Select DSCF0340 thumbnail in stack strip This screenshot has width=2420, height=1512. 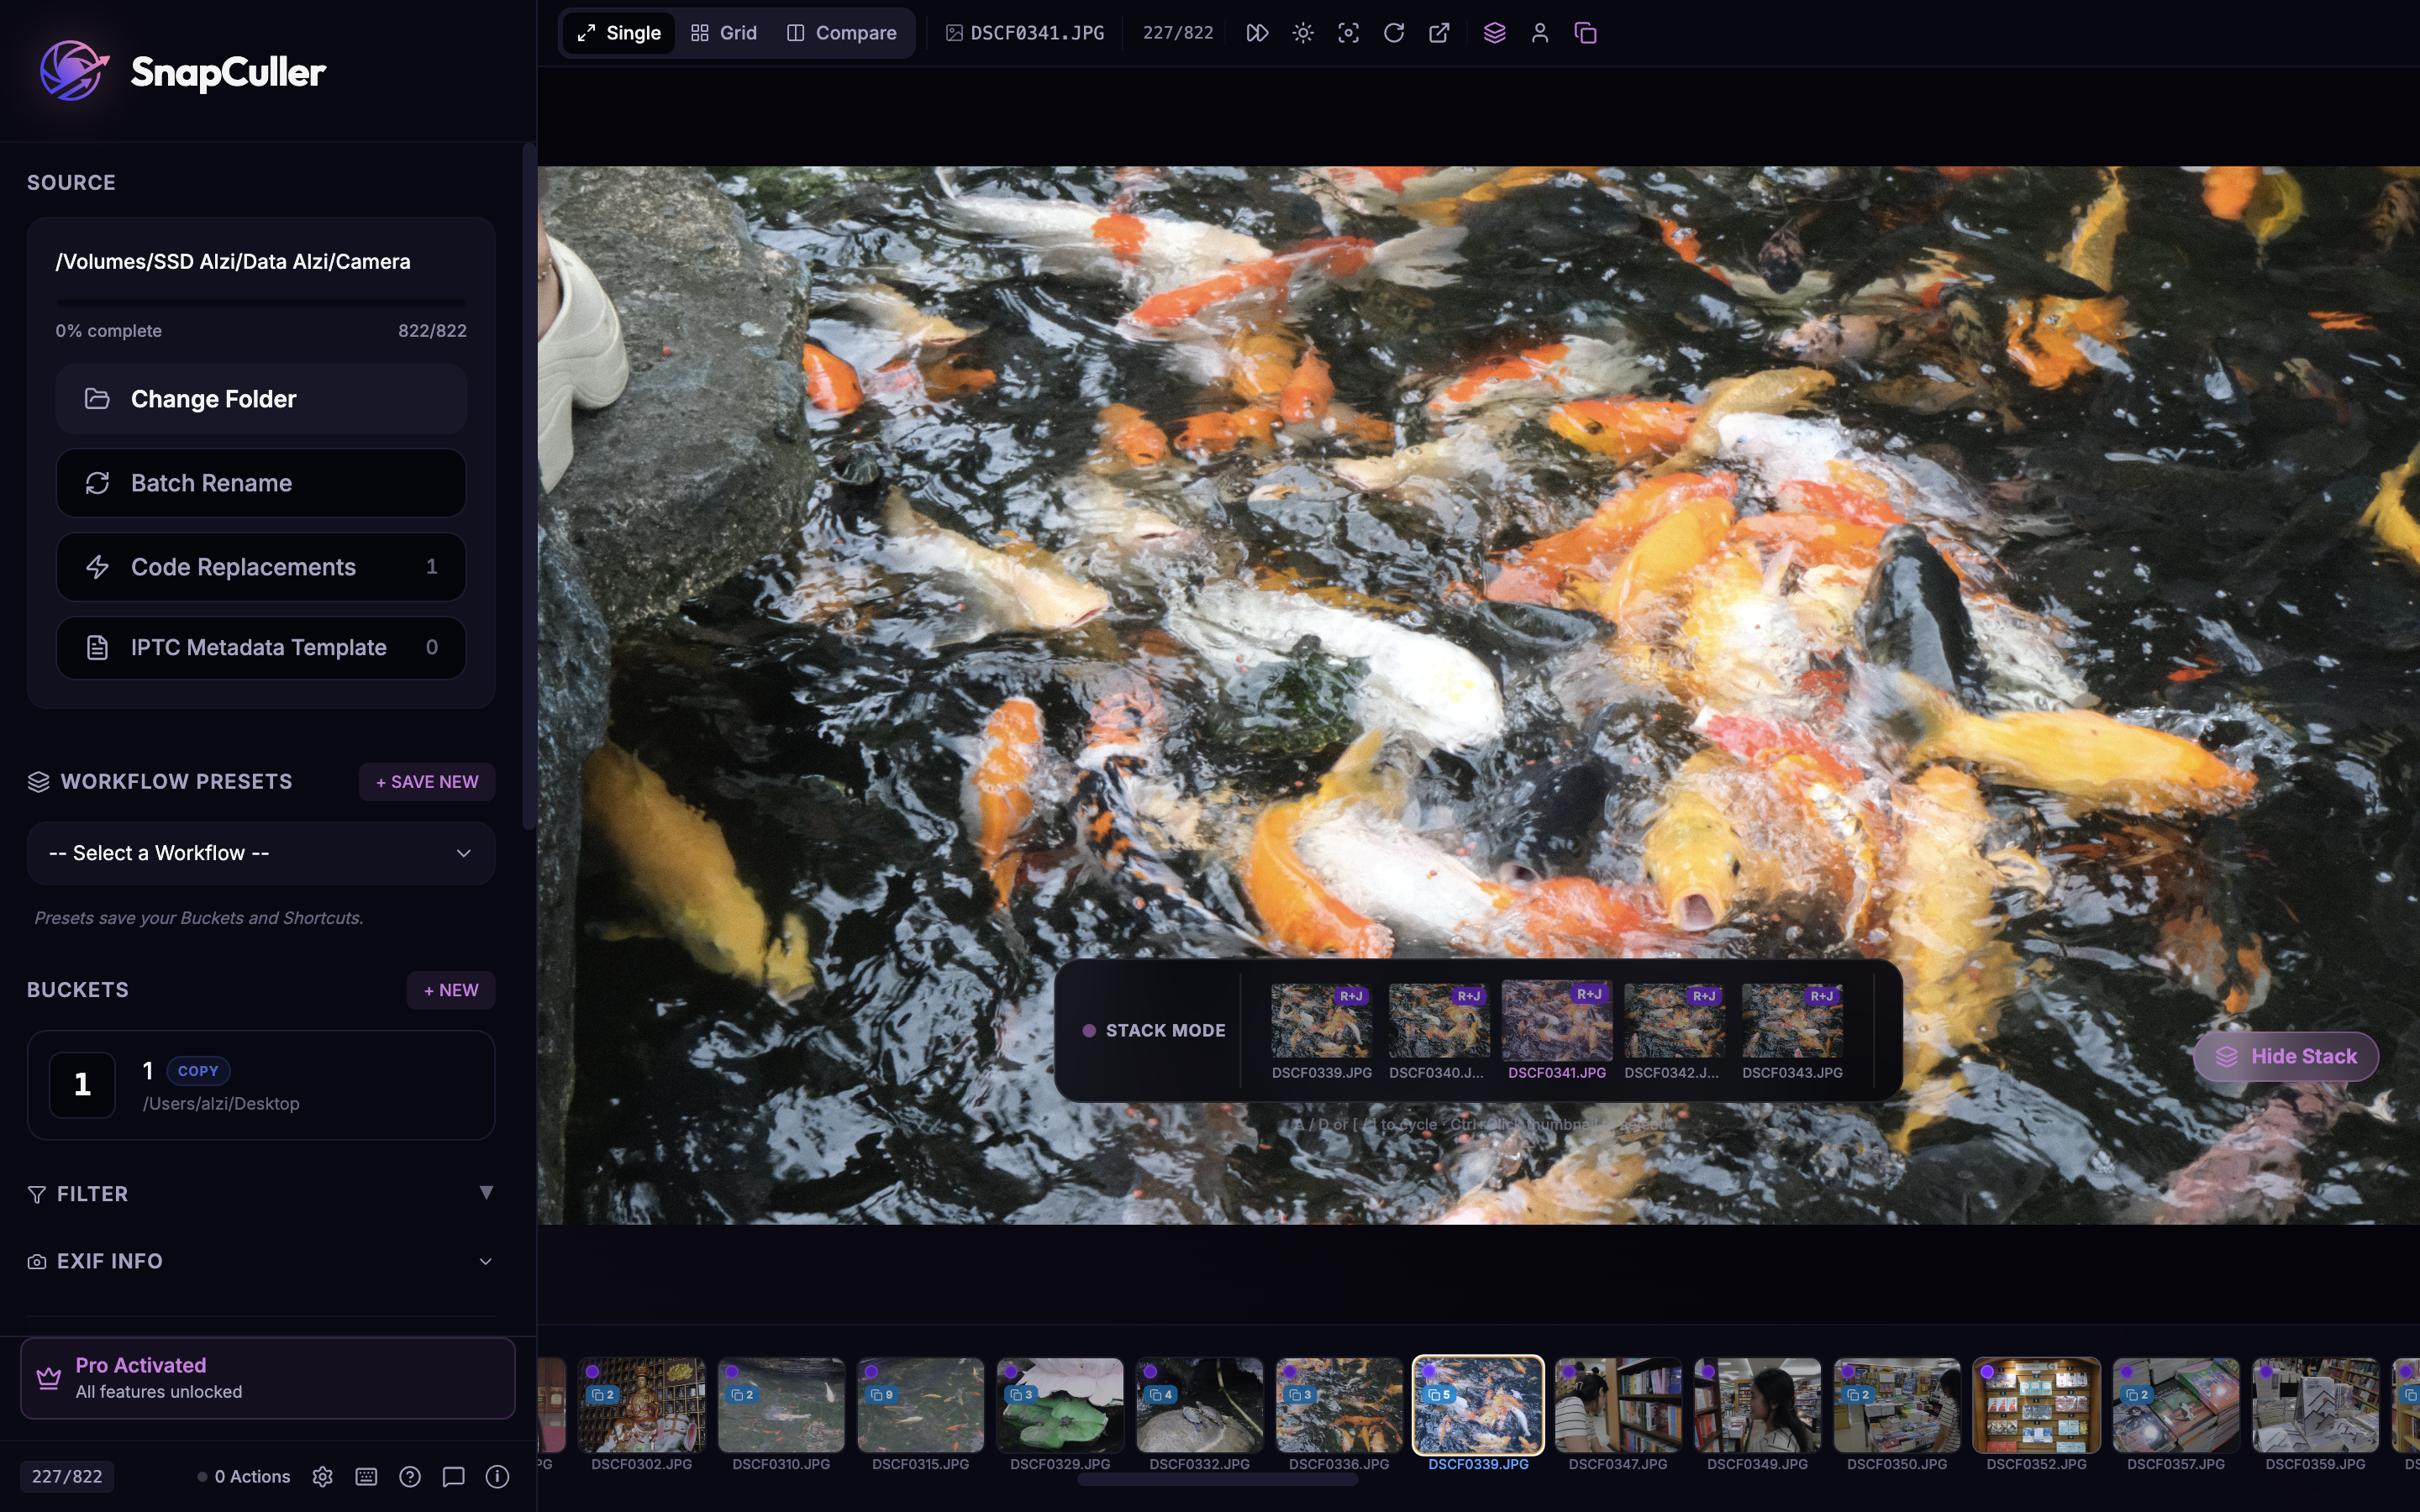coord(1438,1021)
